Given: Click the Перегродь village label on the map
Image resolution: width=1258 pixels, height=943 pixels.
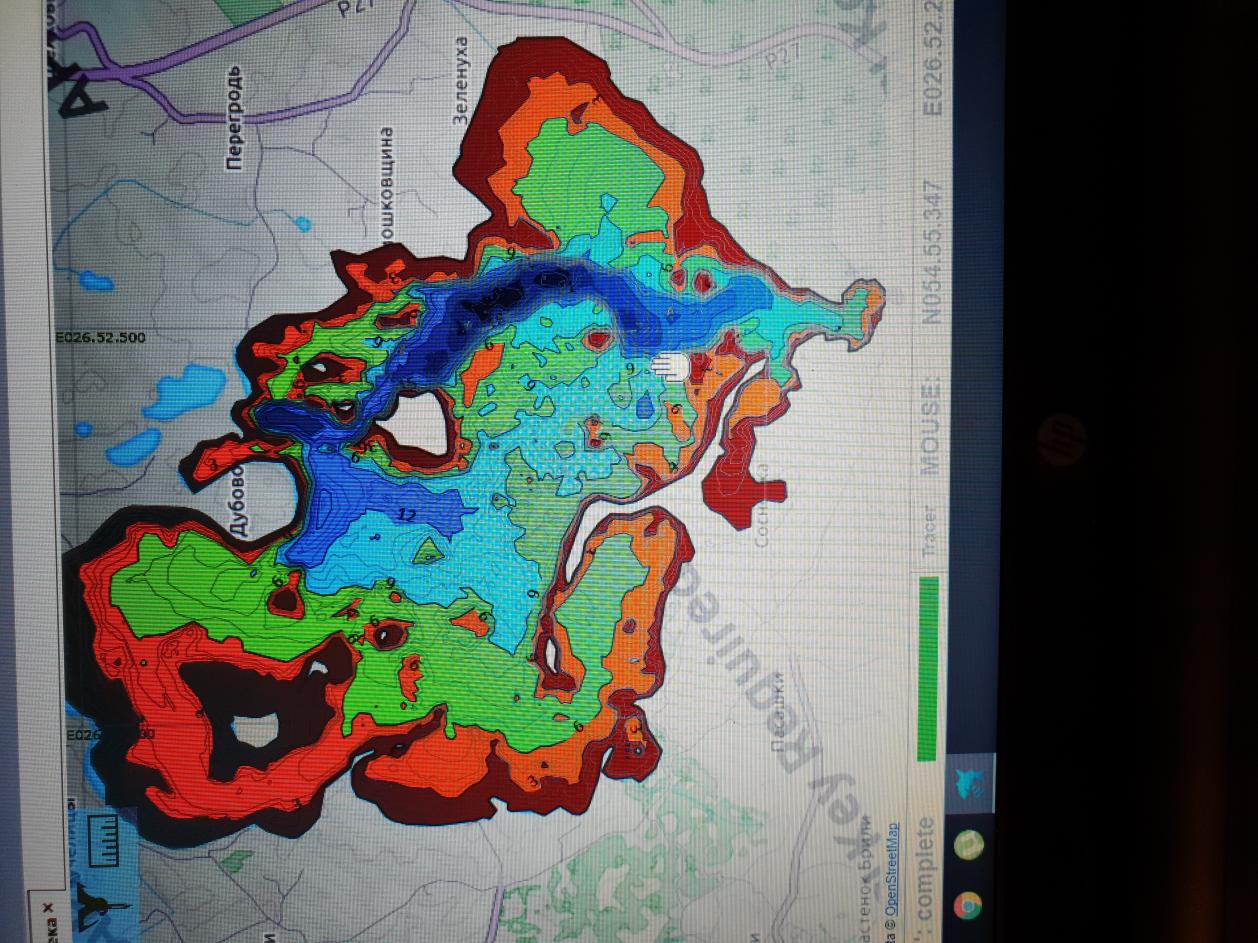Looking at the screenshot, I should click(236, 118).
